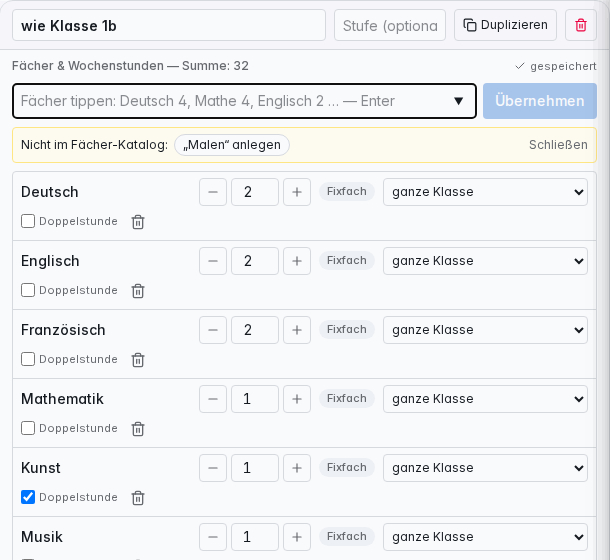Click the Französisch hours value field

coord(255,330)
